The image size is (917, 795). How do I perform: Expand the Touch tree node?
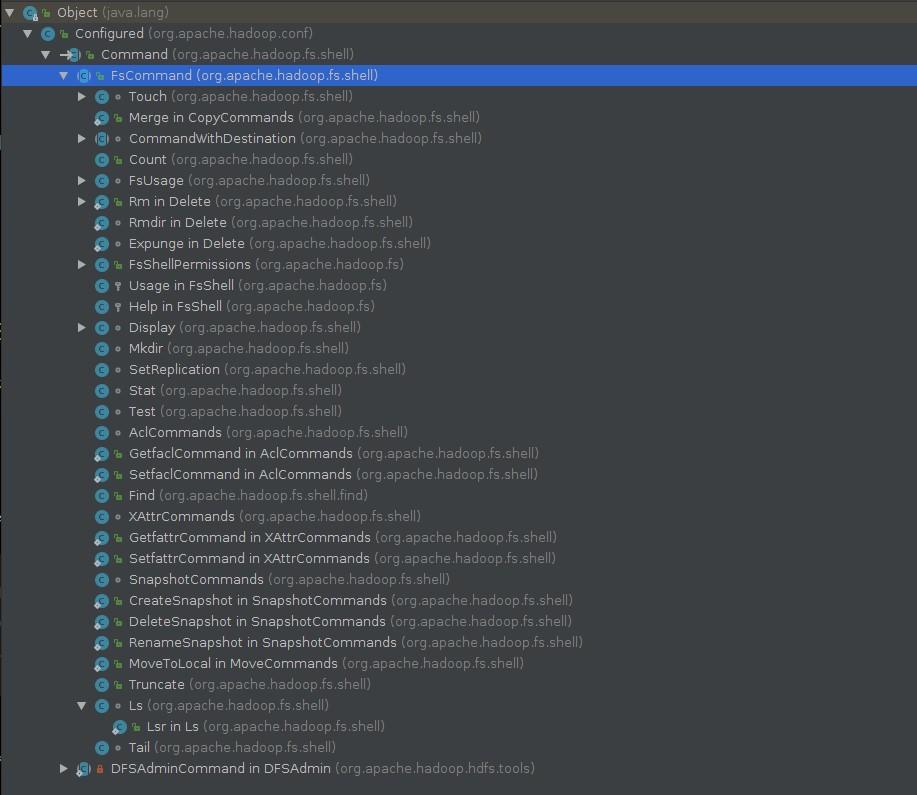[x=81, y=96]
